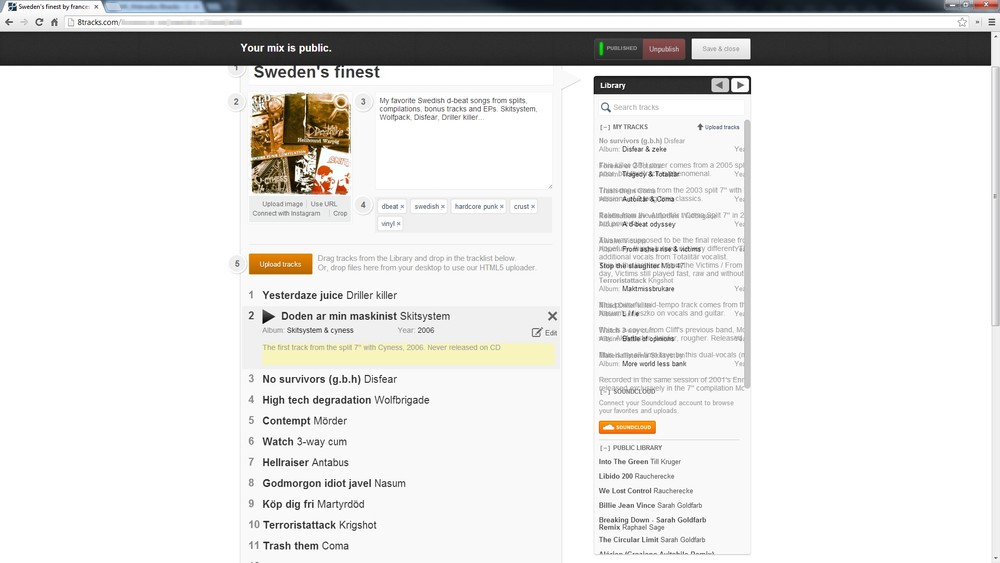This screenshot has width=1000, height=563.
Task: Collapse the My Tracks section
Action: point(605,127)
